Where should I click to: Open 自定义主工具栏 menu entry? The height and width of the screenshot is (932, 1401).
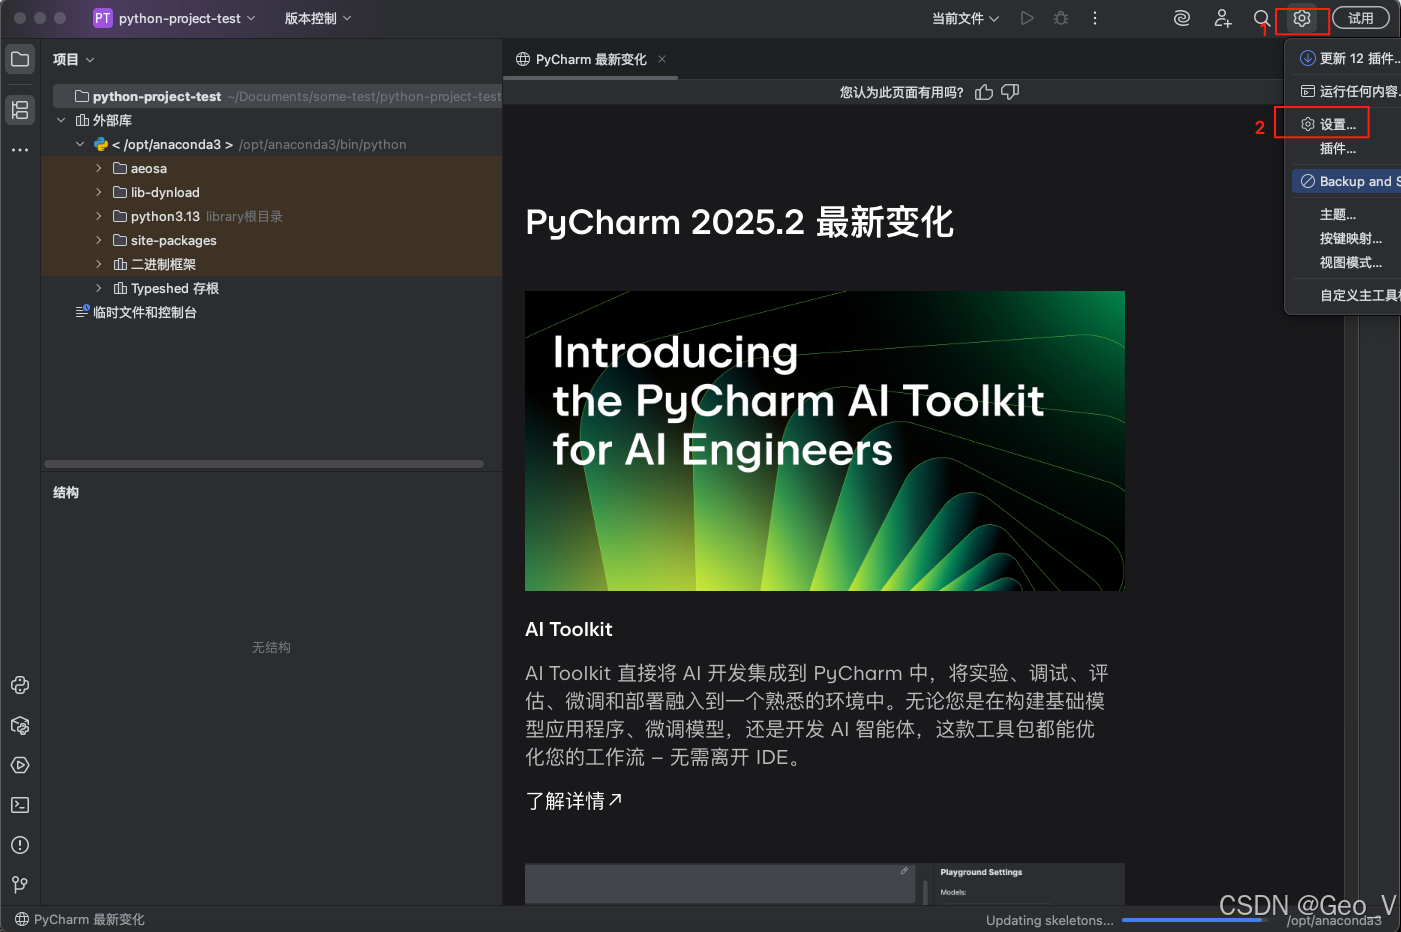click(x=1346, y=295)
